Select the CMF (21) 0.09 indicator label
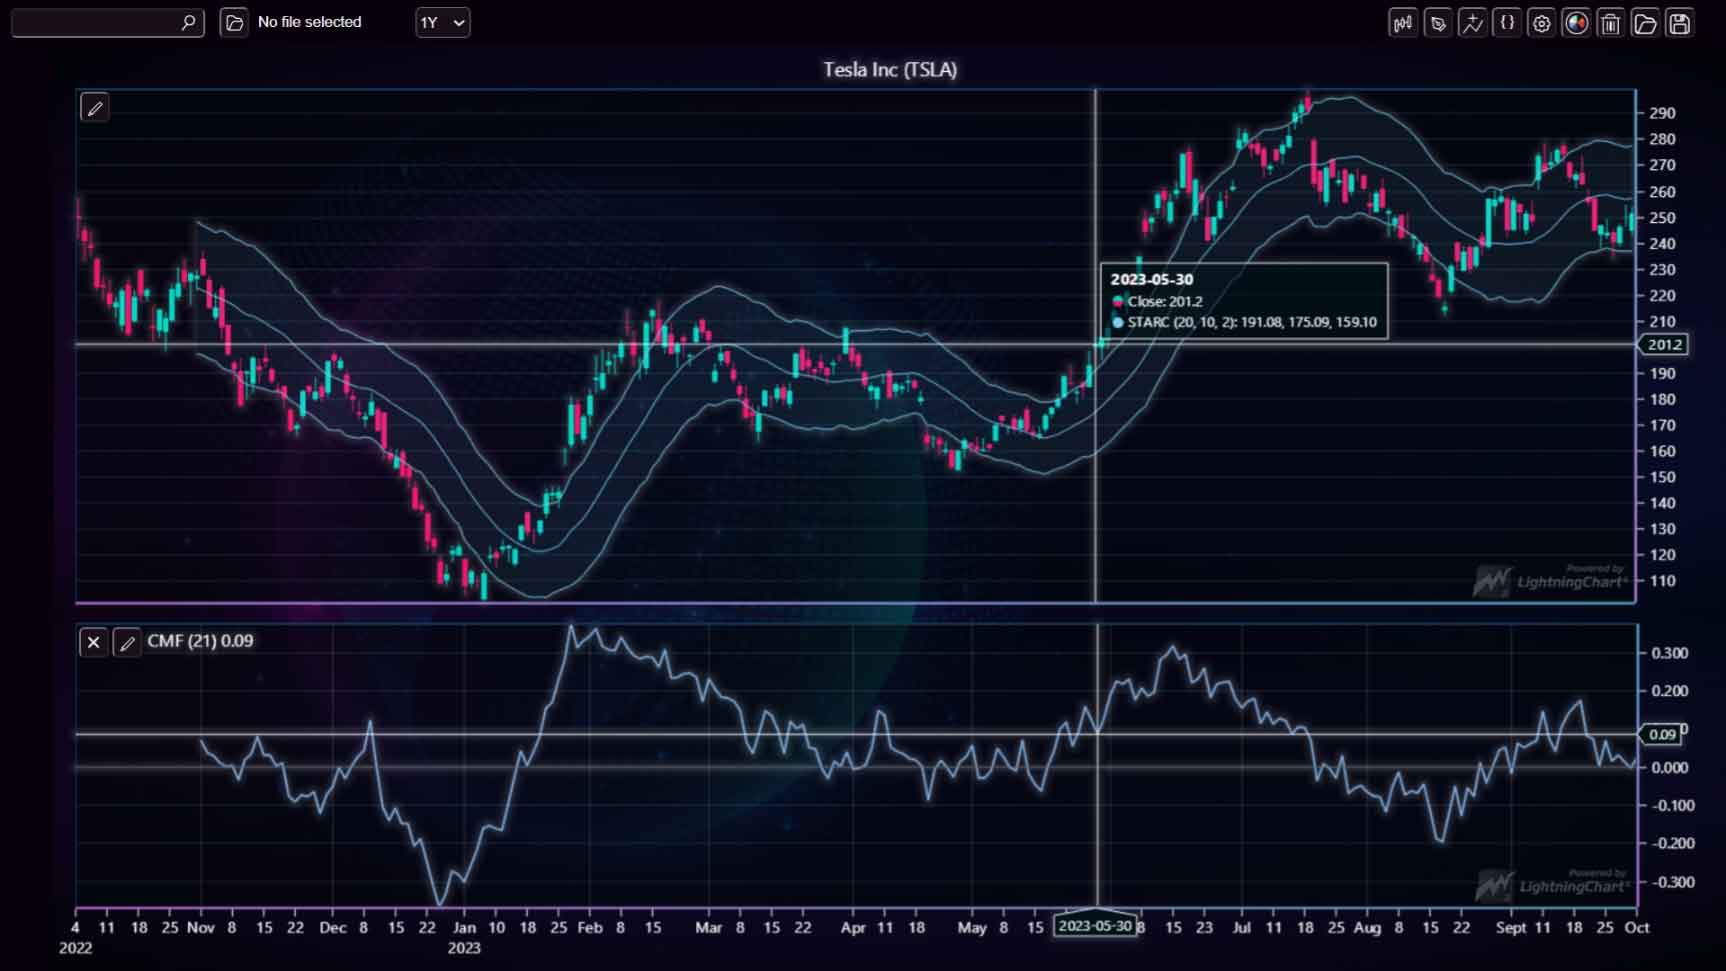 coord(200,642)
